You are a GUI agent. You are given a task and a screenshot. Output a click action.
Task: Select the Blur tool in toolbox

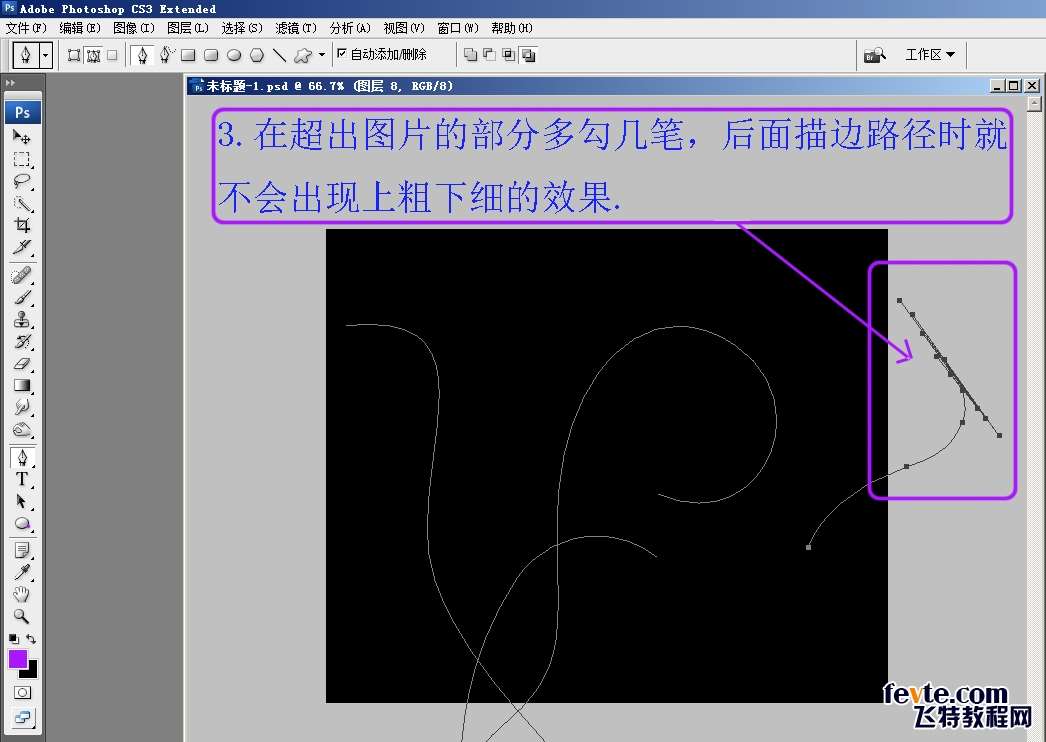point(22,408)
